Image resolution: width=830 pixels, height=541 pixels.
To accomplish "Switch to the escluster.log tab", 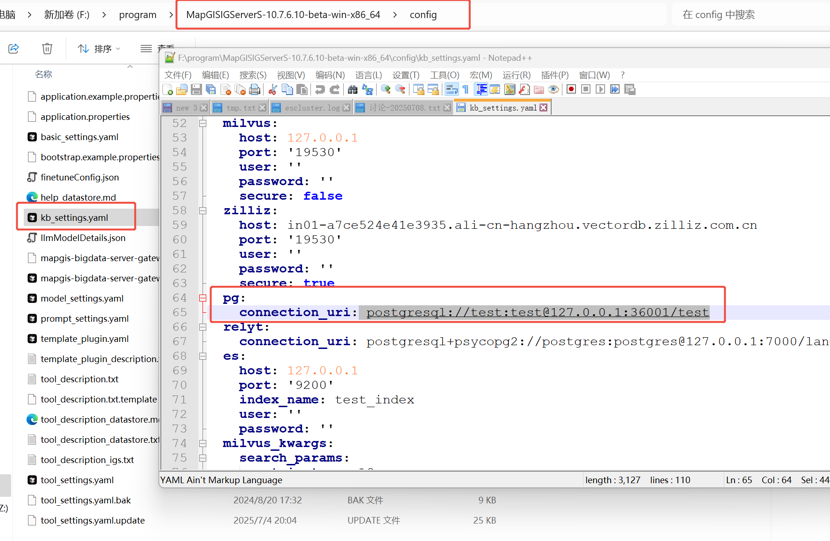I will 311,108.
